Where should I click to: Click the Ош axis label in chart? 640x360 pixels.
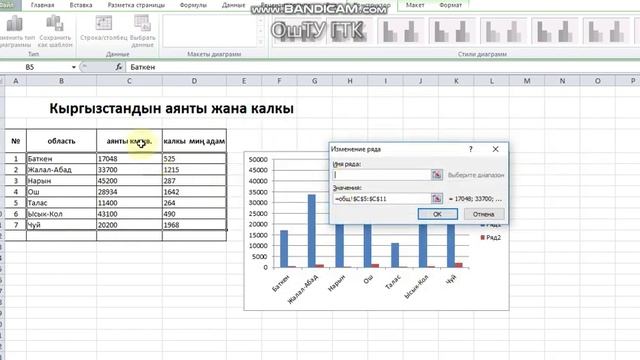tap(368, 279)
